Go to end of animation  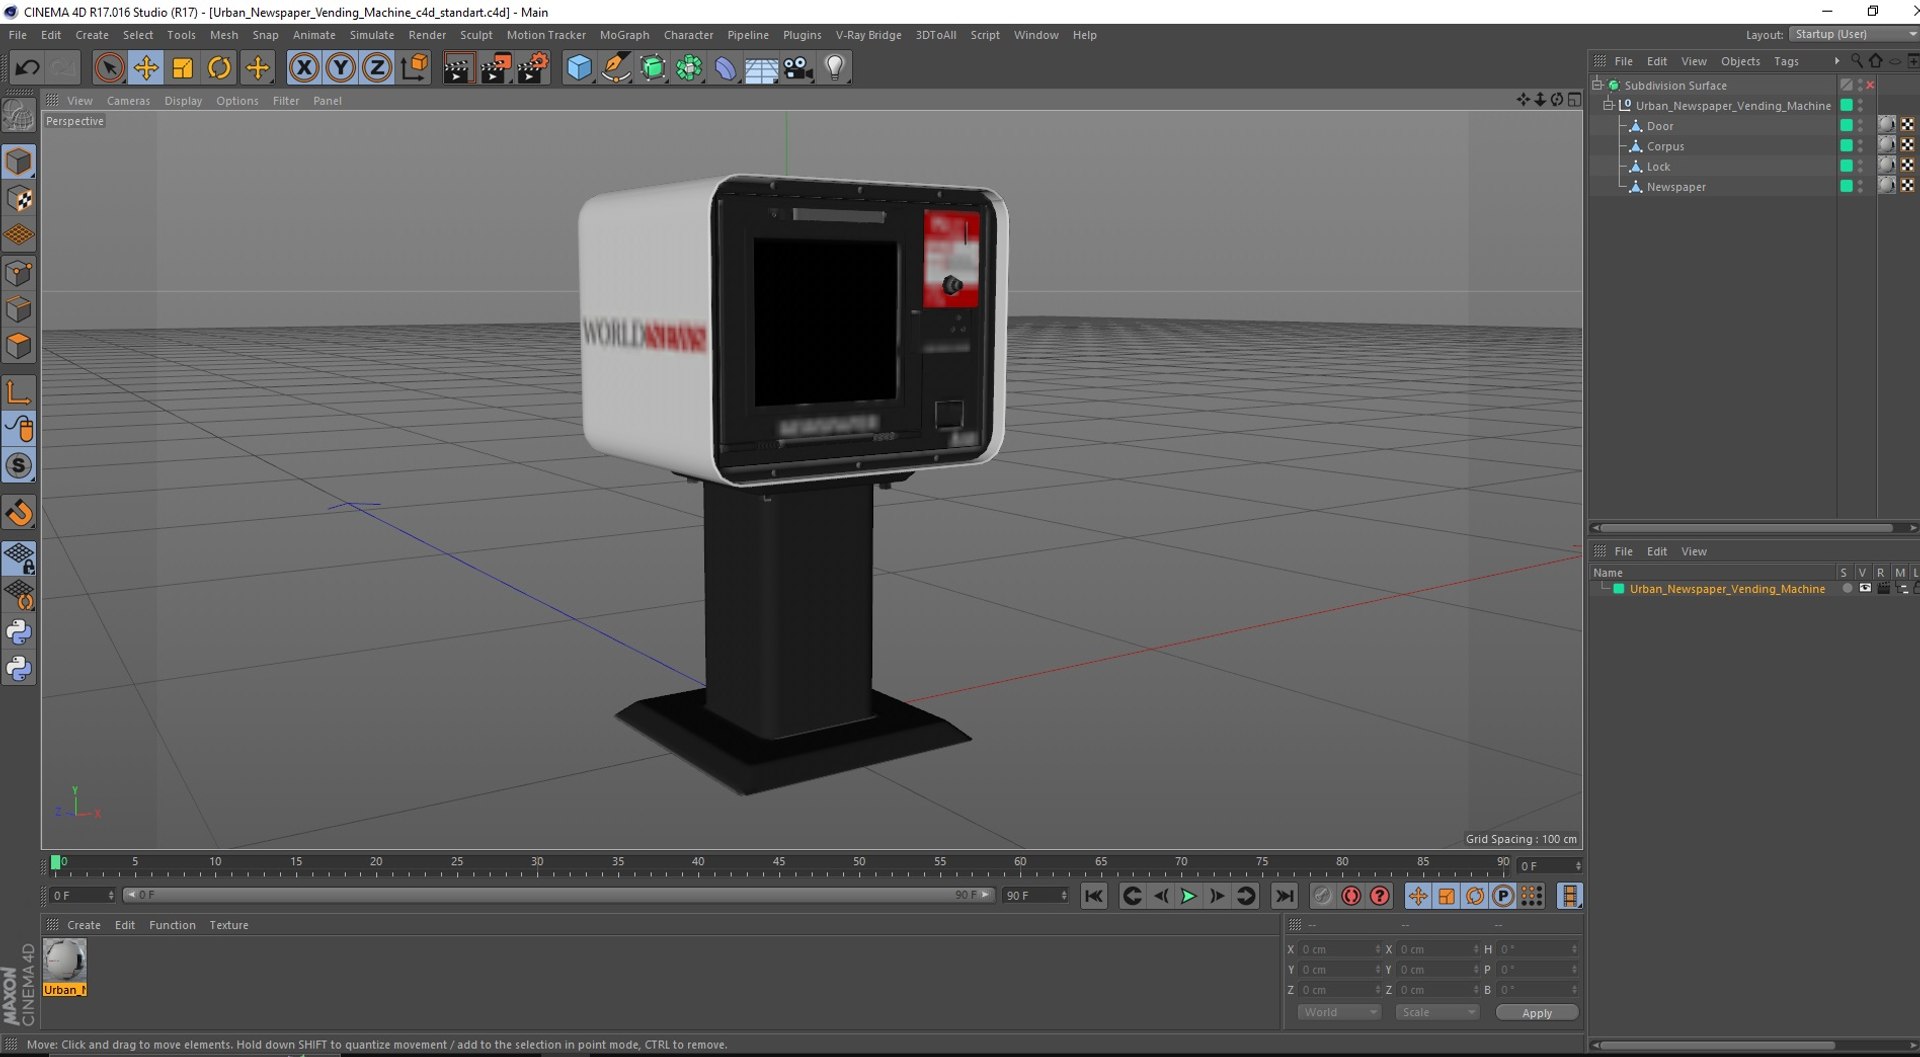click(x=1285, y=896)
